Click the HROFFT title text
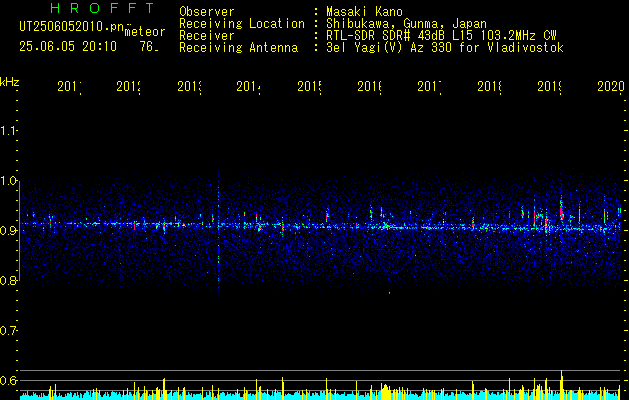 pos(102,8)
